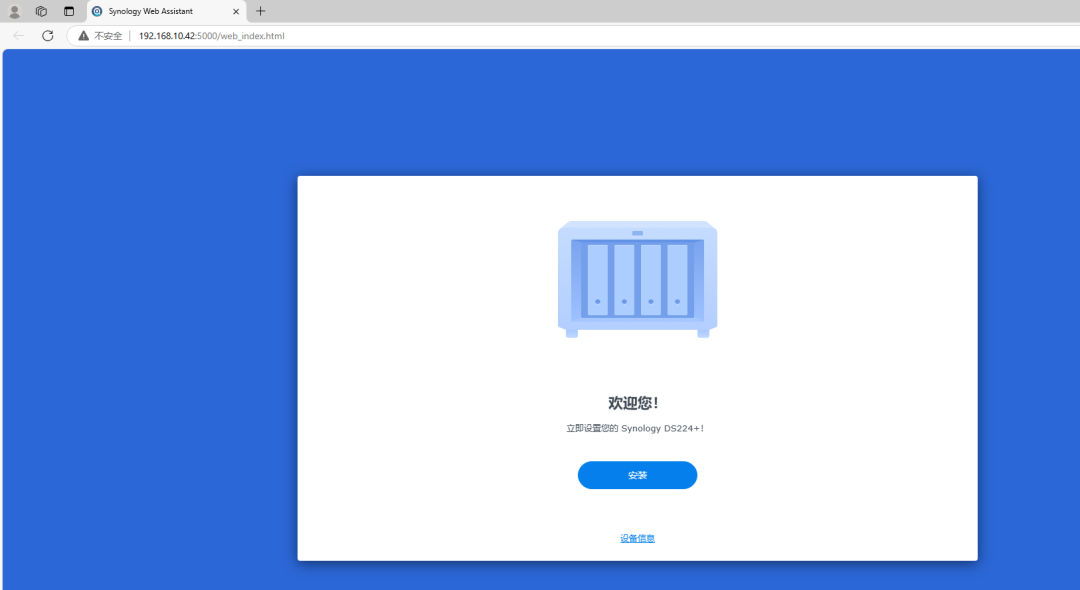1080x590 pixels.
Task: Go back using the back arrow
Action: click(19, 35)
